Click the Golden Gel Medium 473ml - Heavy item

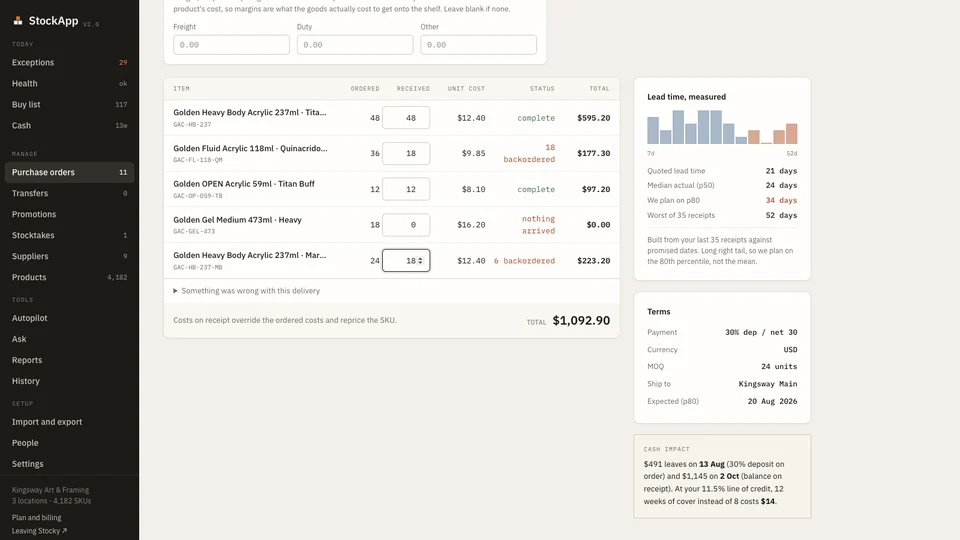tap(238, 220)
